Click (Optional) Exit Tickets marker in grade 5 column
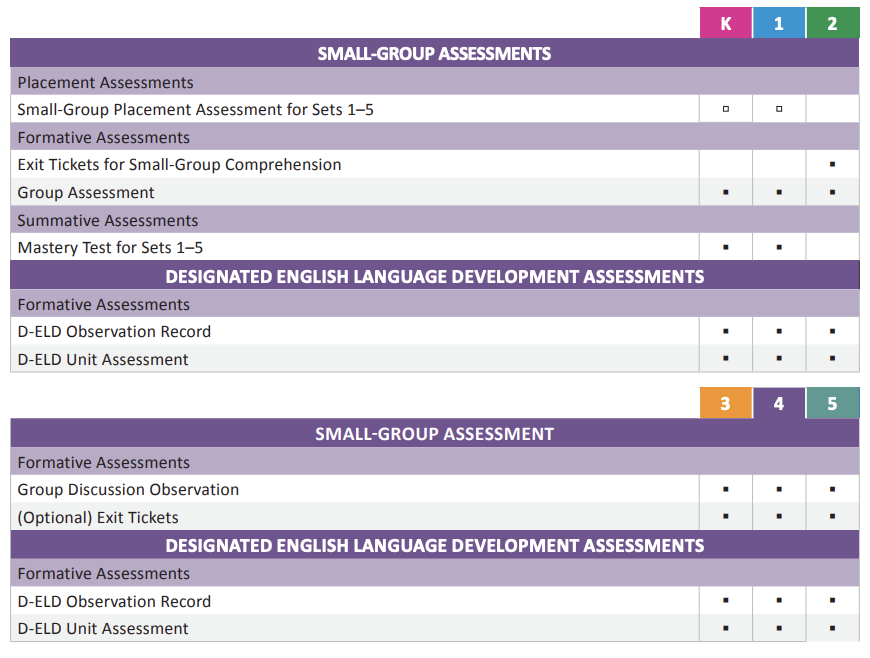Screen dimensions: 870x658 (x=832, y=516)
